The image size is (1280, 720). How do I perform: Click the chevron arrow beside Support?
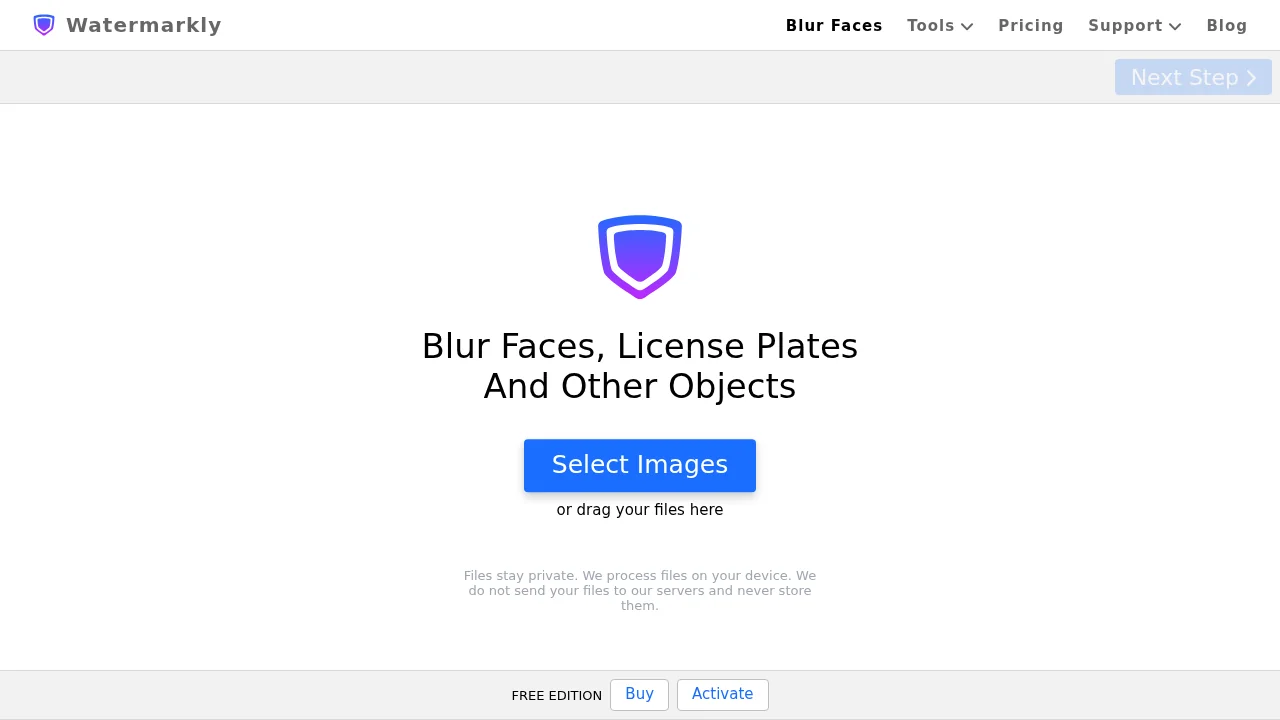(x=1175, y=27)
